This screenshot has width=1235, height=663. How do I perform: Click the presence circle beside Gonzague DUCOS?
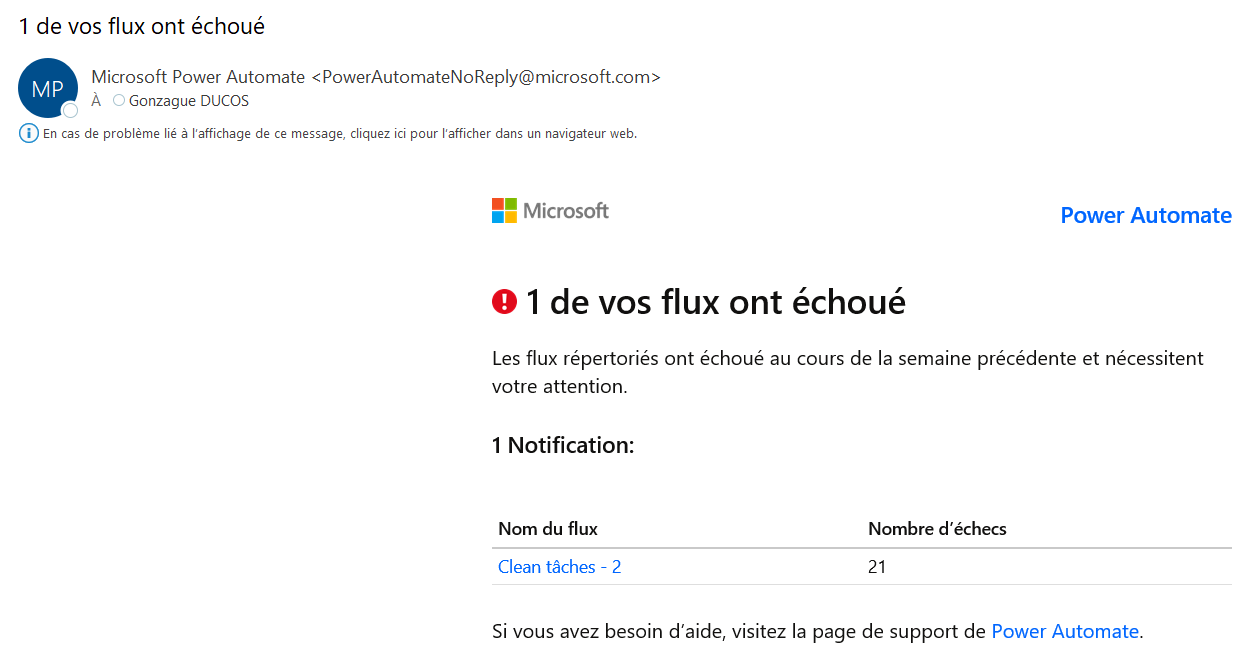pos(119,100)
